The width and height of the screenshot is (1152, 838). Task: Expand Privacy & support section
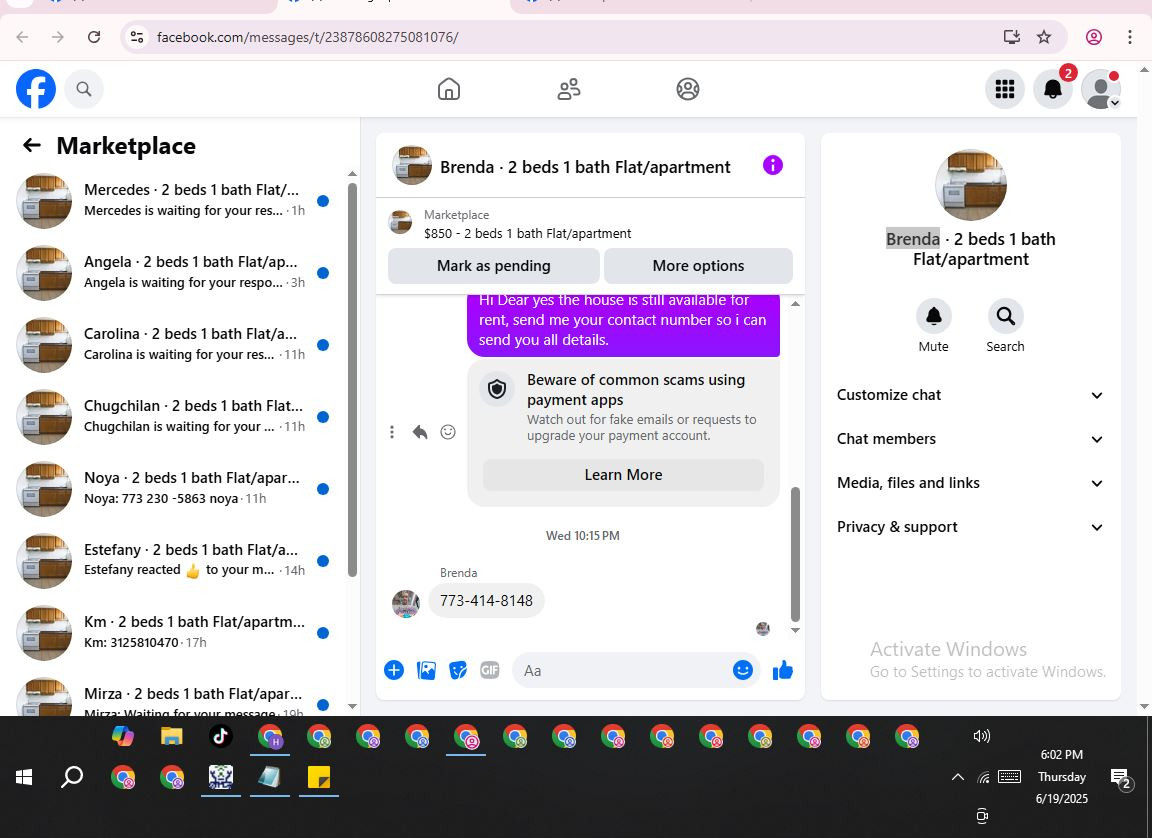click(970, 527)
